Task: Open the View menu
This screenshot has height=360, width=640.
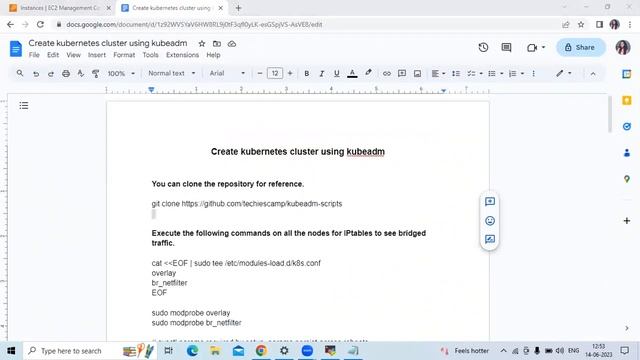Action: pyautogui.click(x=73, y=55)
